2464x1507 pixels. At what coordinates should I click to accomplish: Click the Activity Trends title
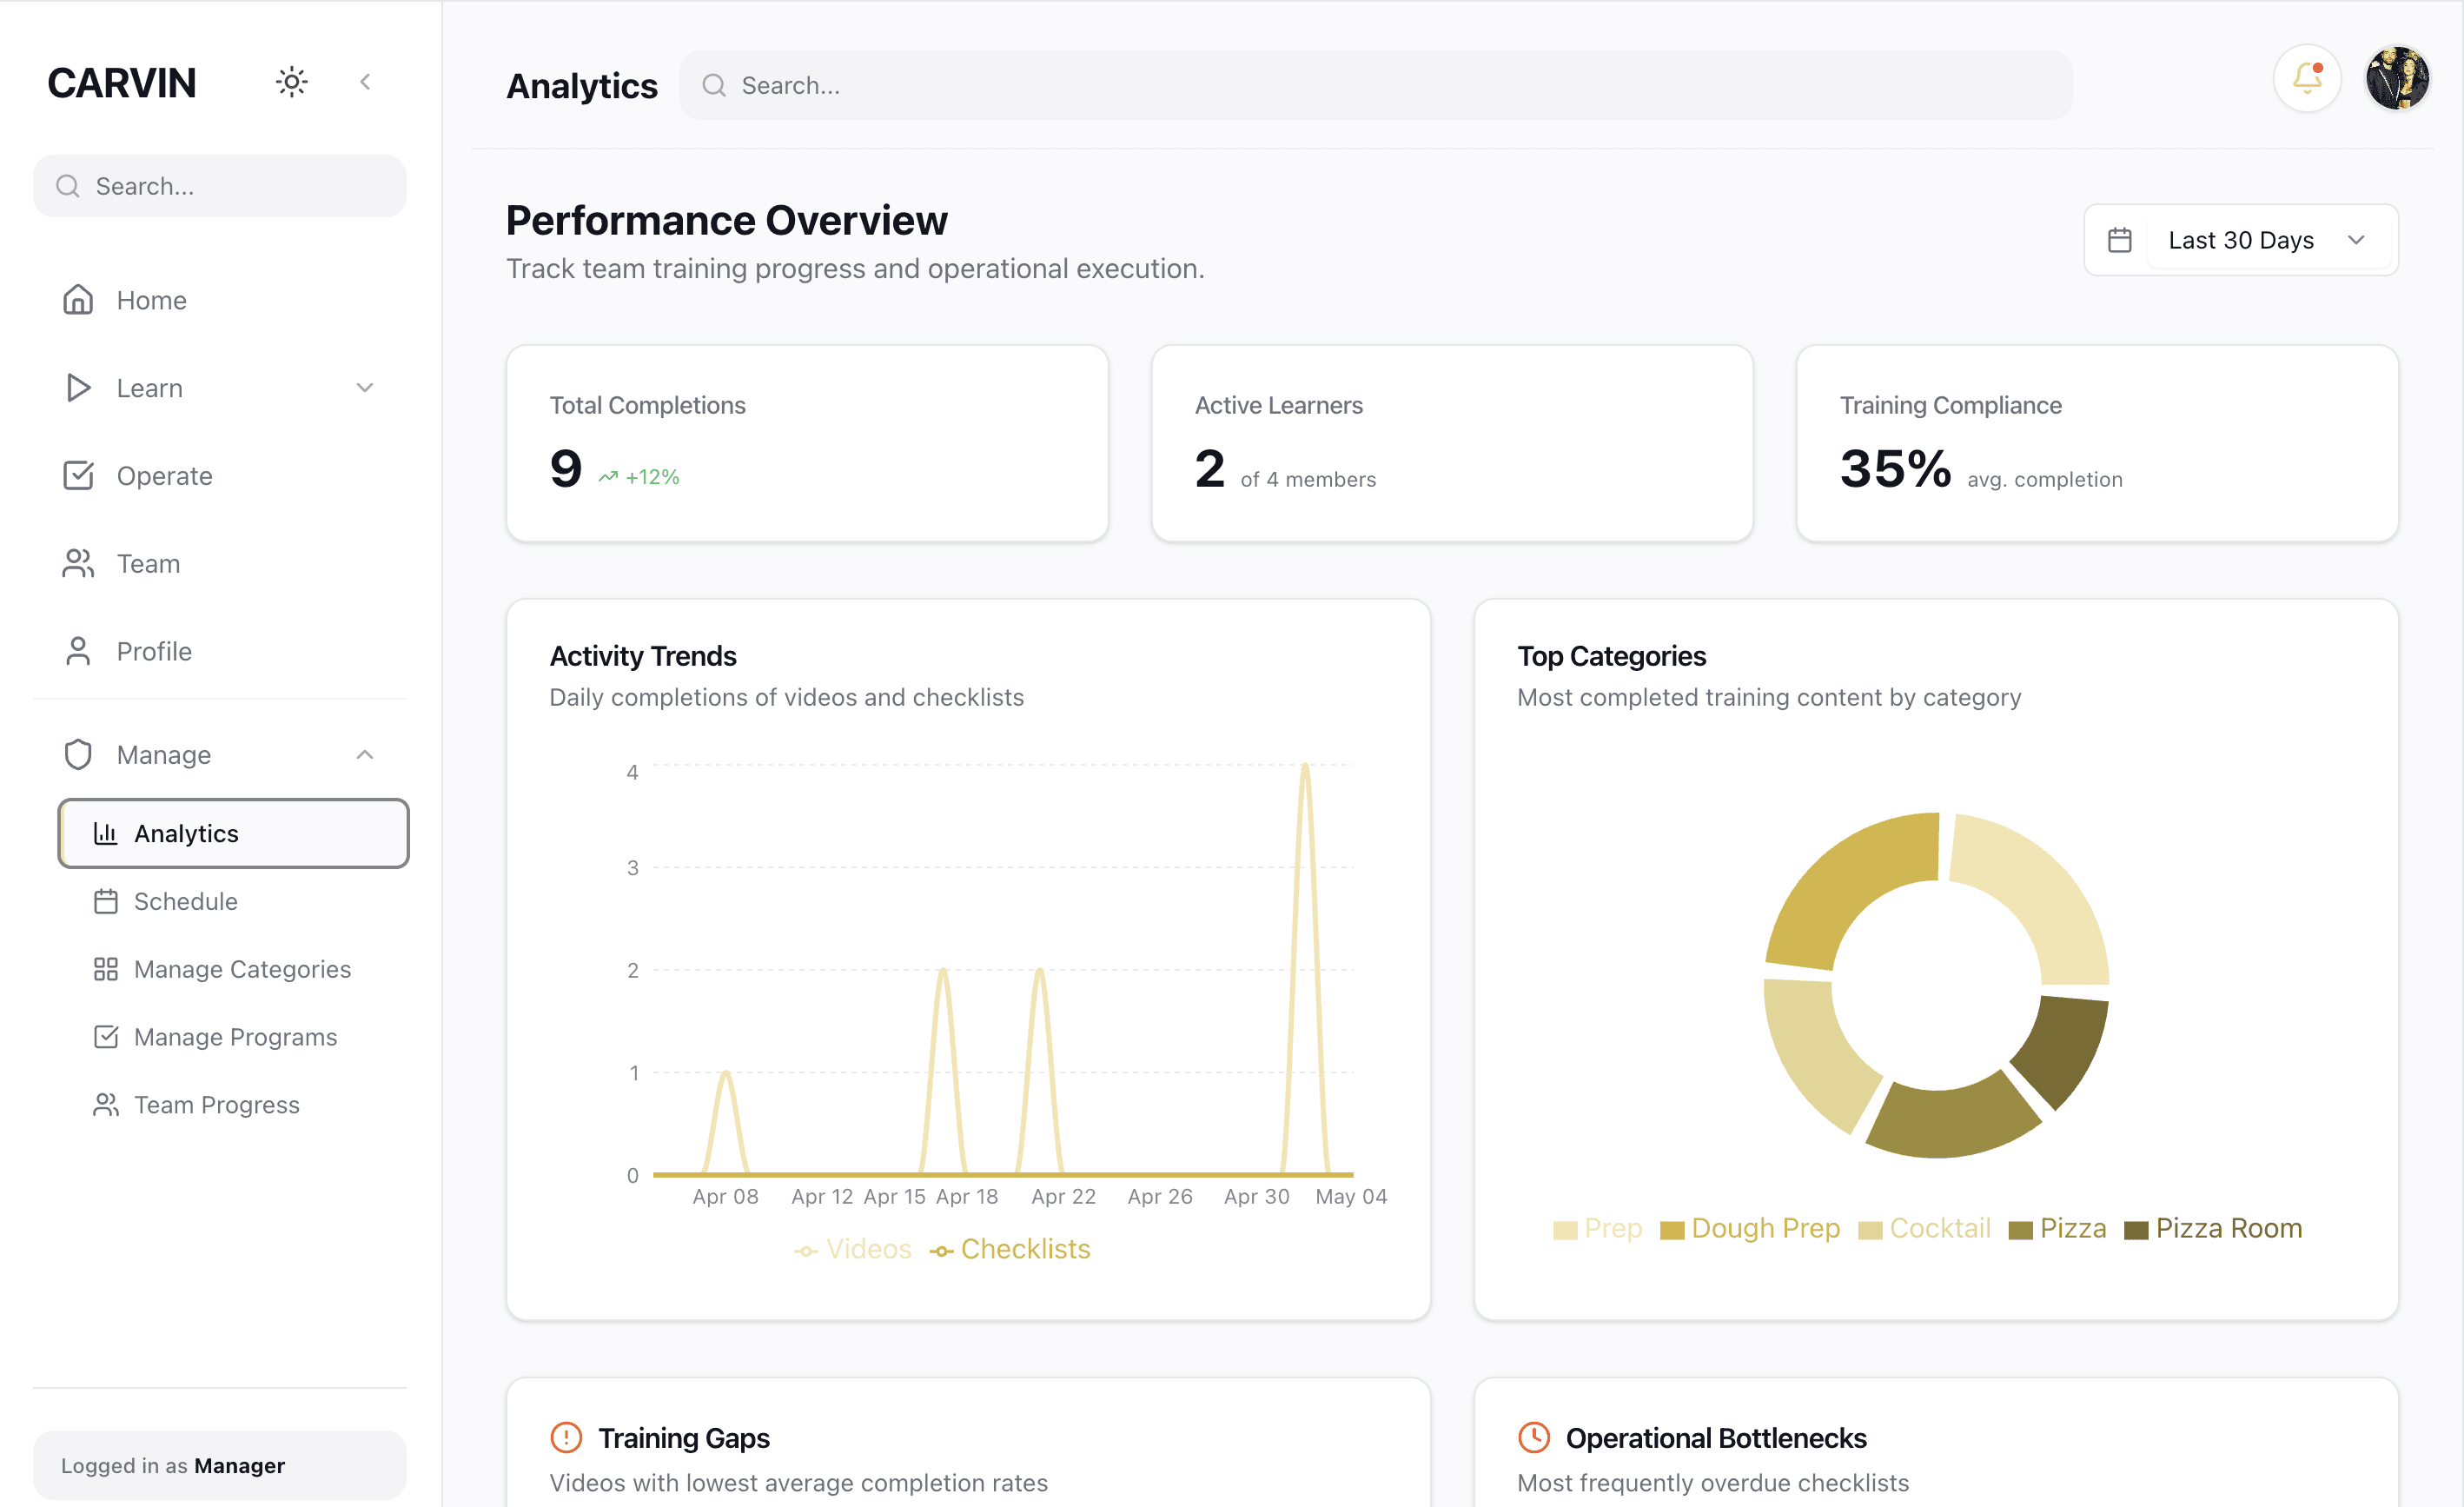[643, 656]
